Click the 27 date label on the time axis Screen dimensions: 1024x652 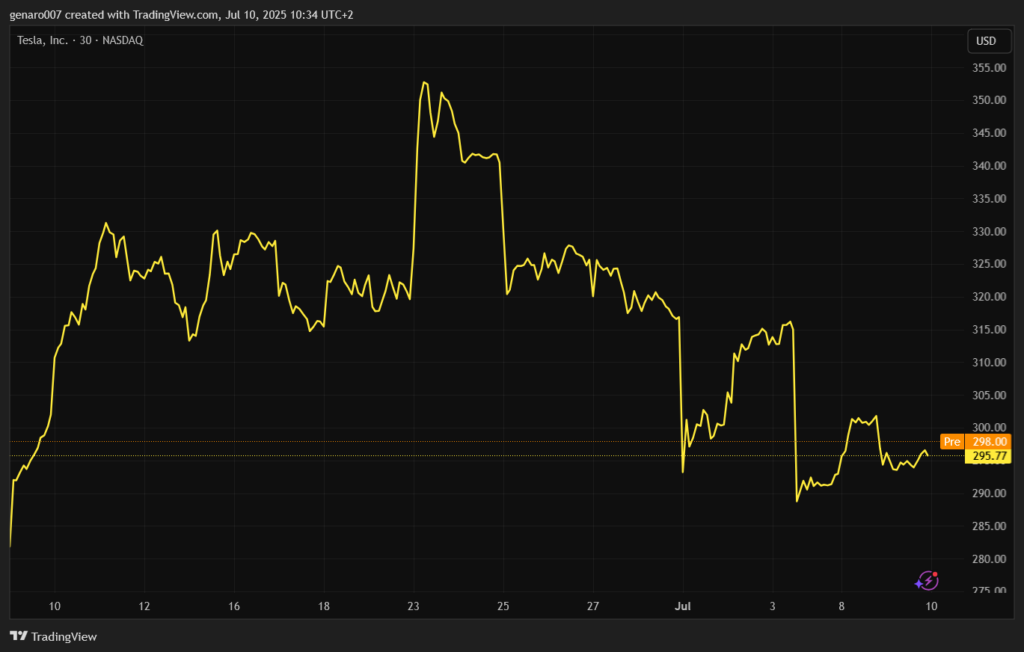tap(593, 606)
